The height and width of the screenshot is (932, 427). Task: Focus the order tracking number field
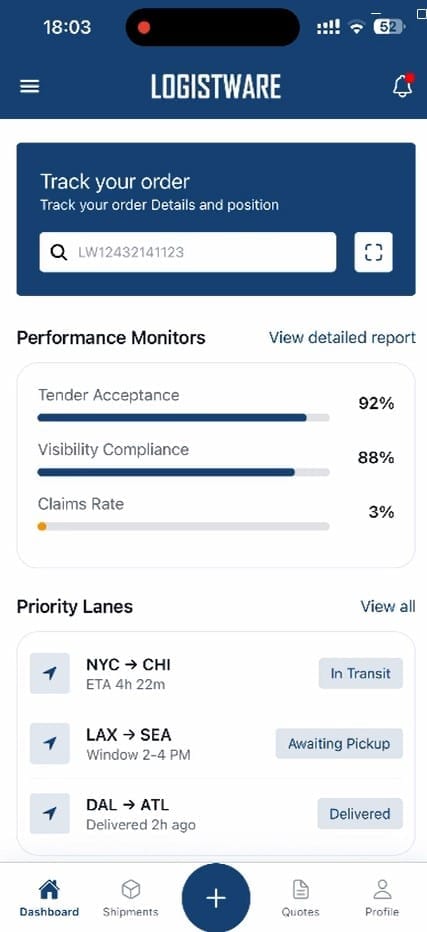(188, 252)
